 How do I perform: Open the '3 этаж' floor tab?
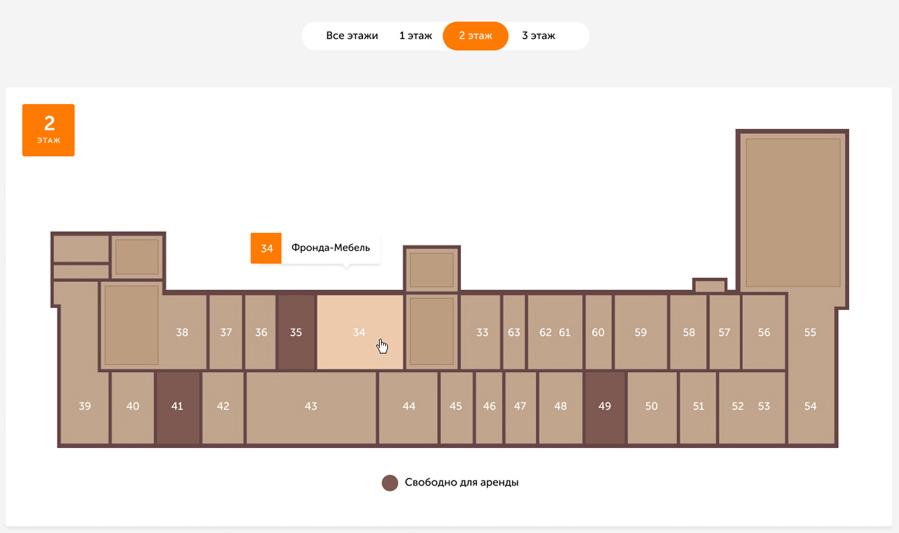(x=538, y=36)
